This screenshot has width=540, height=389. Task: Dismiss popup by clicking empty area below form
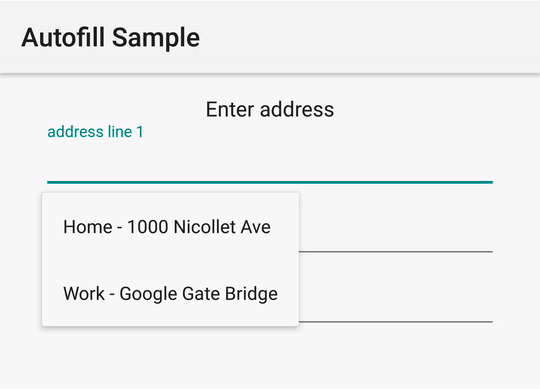270,360
